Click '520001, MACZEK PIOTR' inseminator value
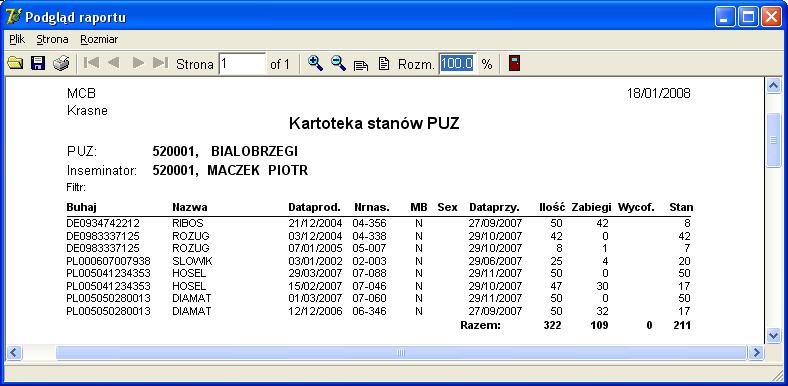 (230, 171)
